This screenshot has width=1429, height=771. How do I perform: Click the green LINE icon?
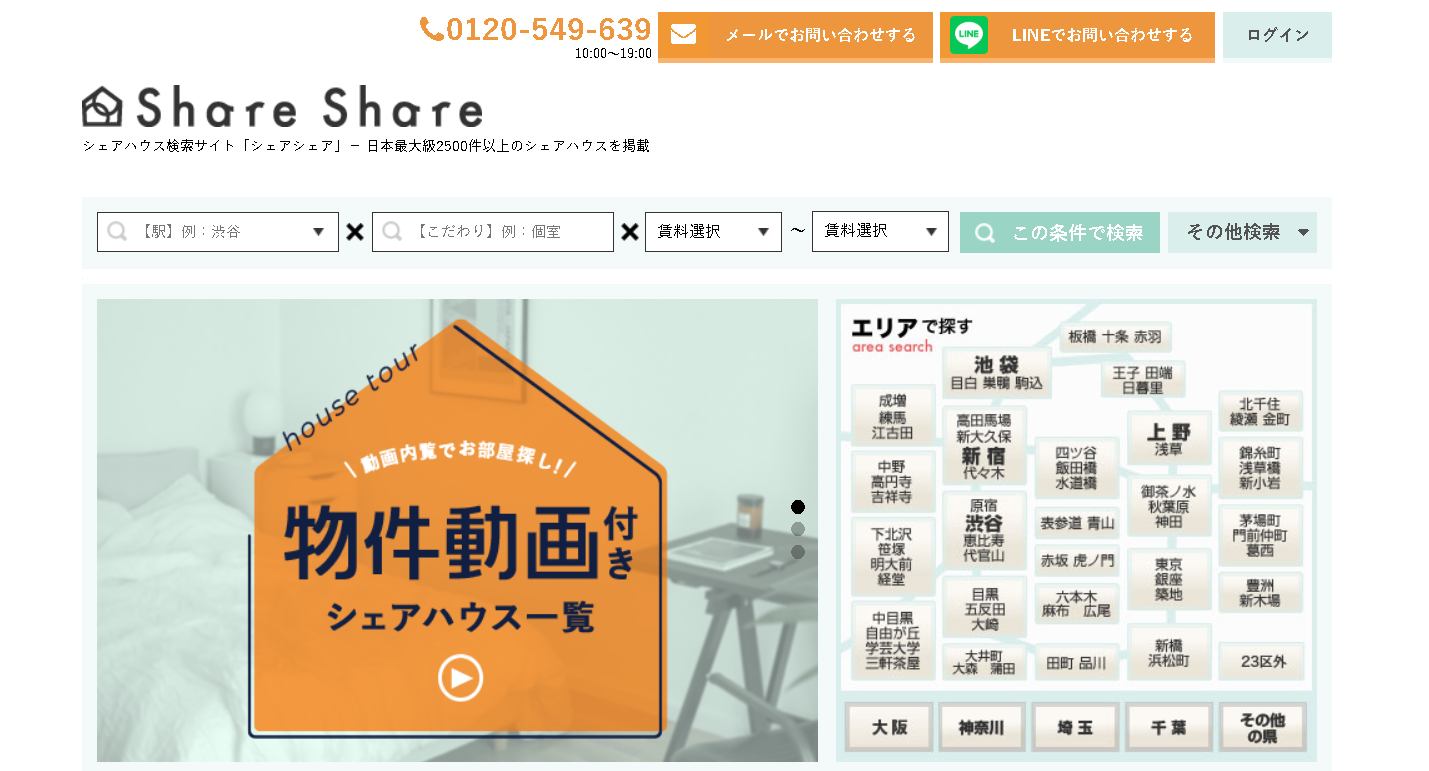968,35
